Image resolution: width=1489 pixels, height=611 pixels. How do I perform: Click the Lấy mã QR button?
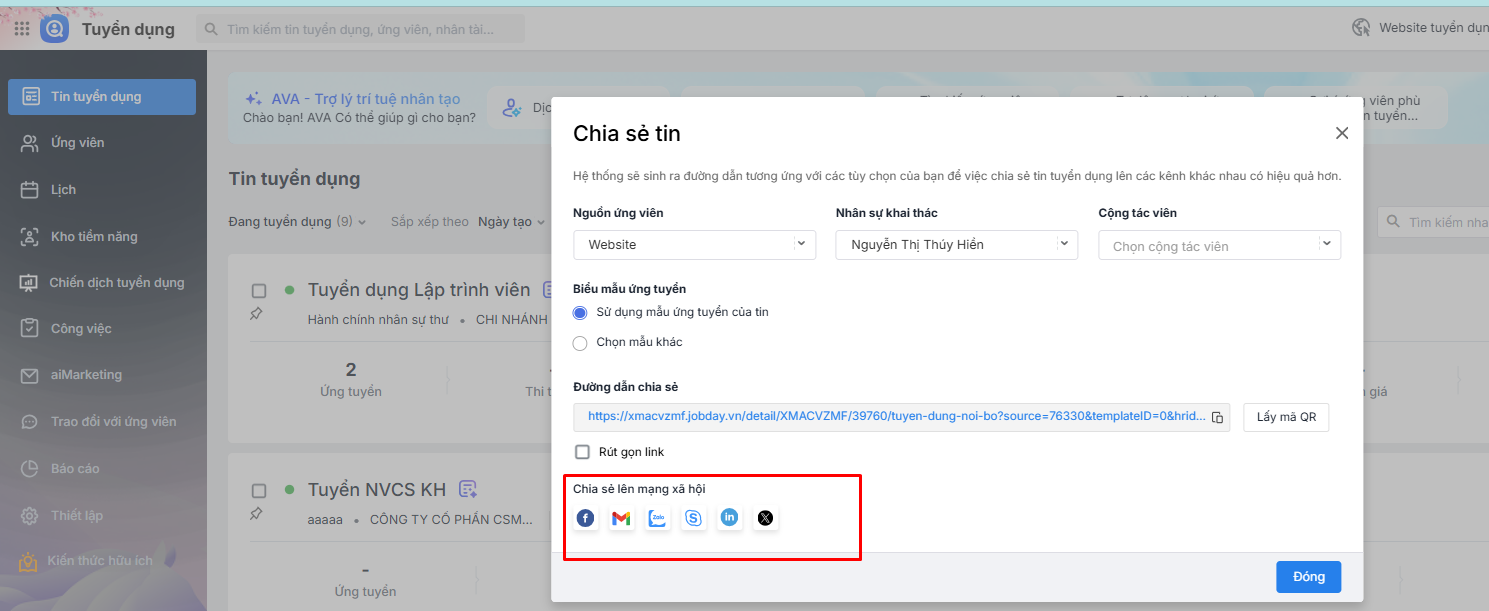point(1286,417)
